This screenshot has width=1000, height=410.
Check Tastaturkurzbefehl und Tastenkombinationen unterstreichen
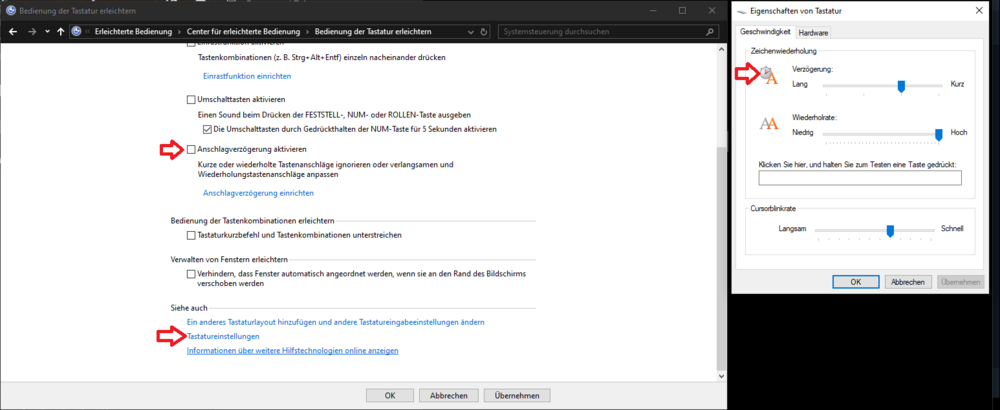pyautogui.click(x=191, y=235)
